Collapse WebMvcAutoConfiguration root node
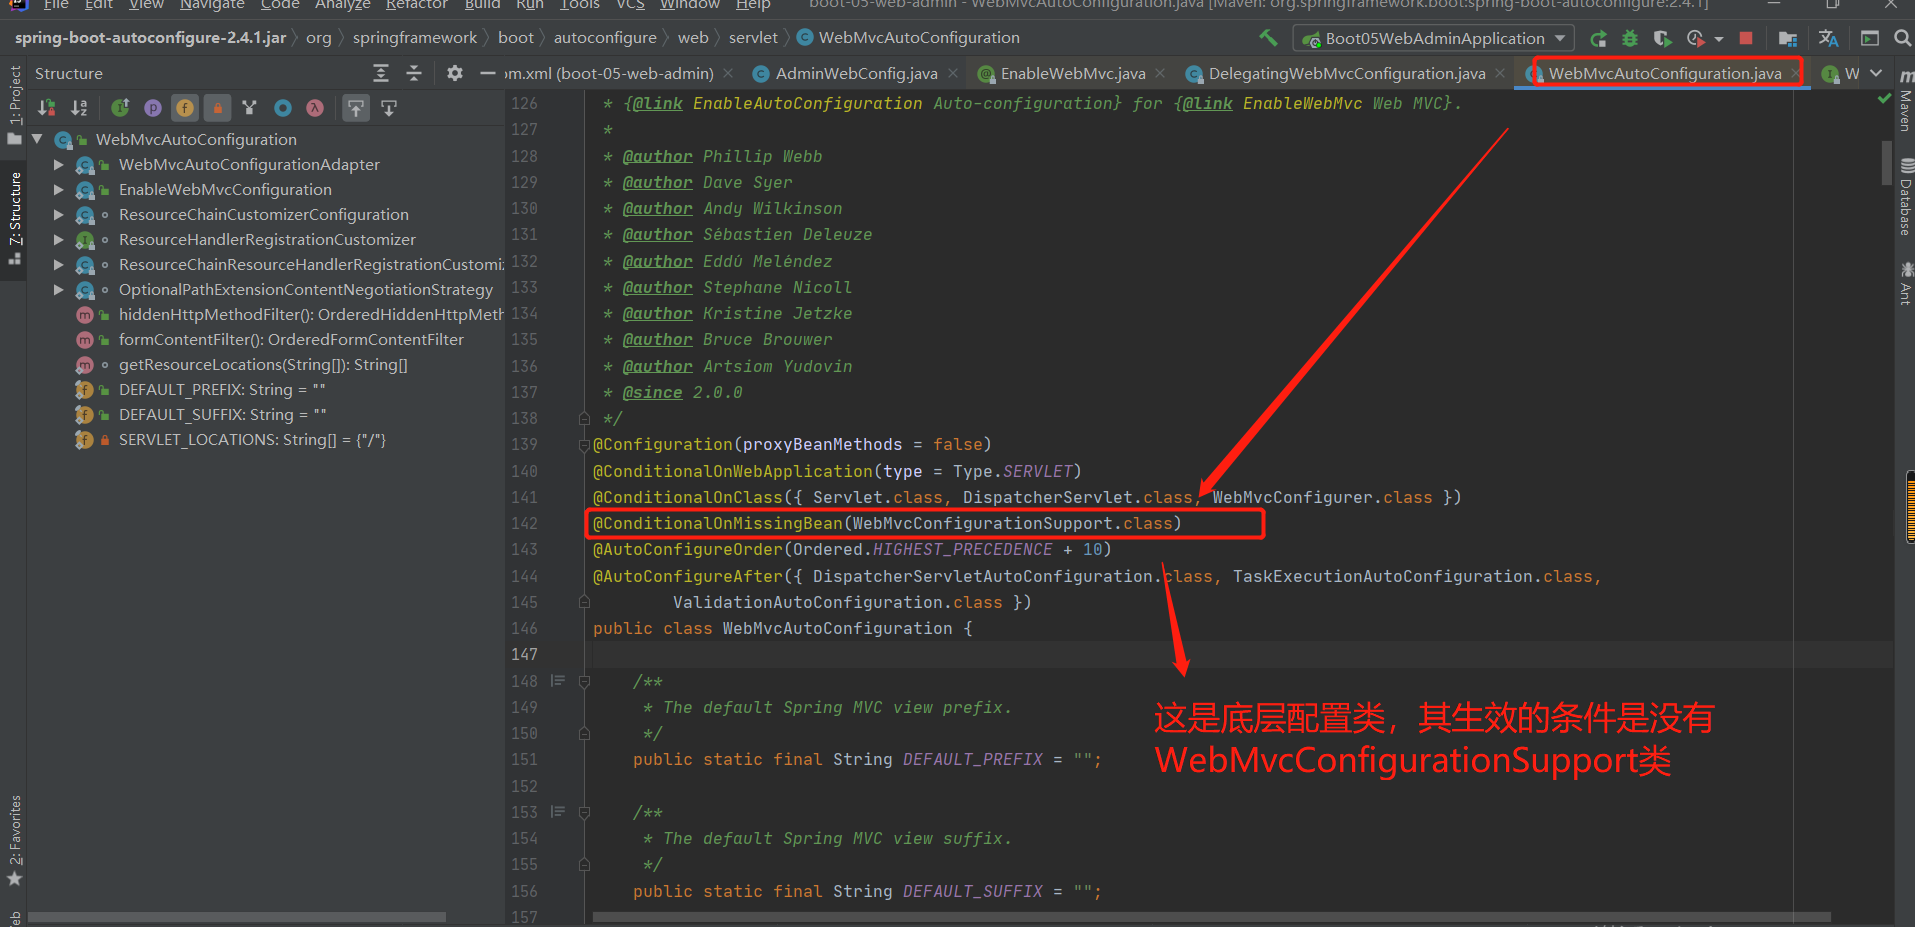Image resolution: width=1915 pixels, height=927 pixels. [x=37, y=139]
